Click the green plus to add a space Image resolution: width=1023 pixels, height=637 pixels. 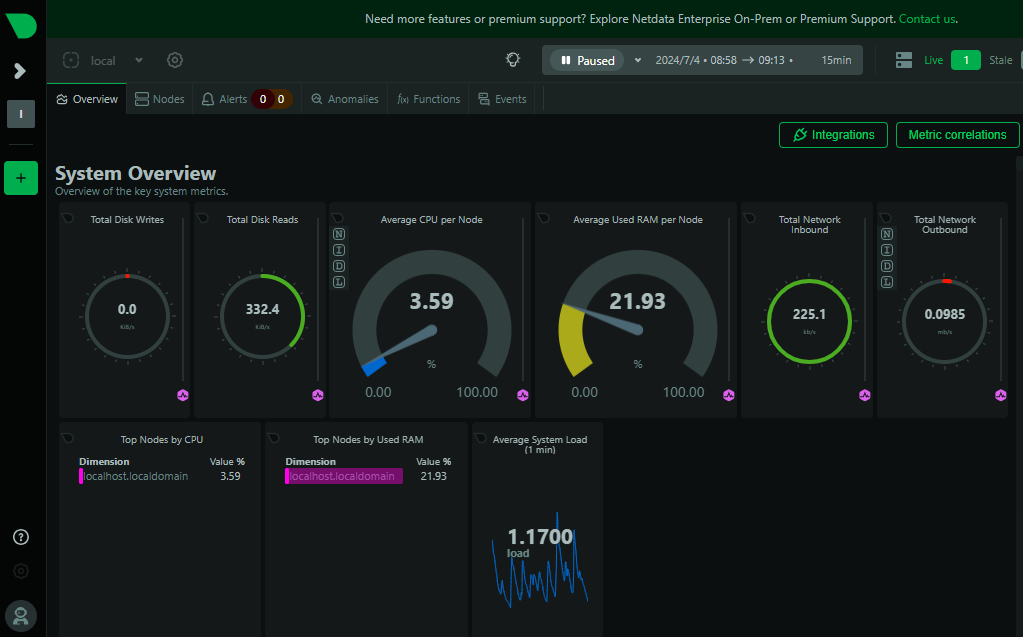21,178
